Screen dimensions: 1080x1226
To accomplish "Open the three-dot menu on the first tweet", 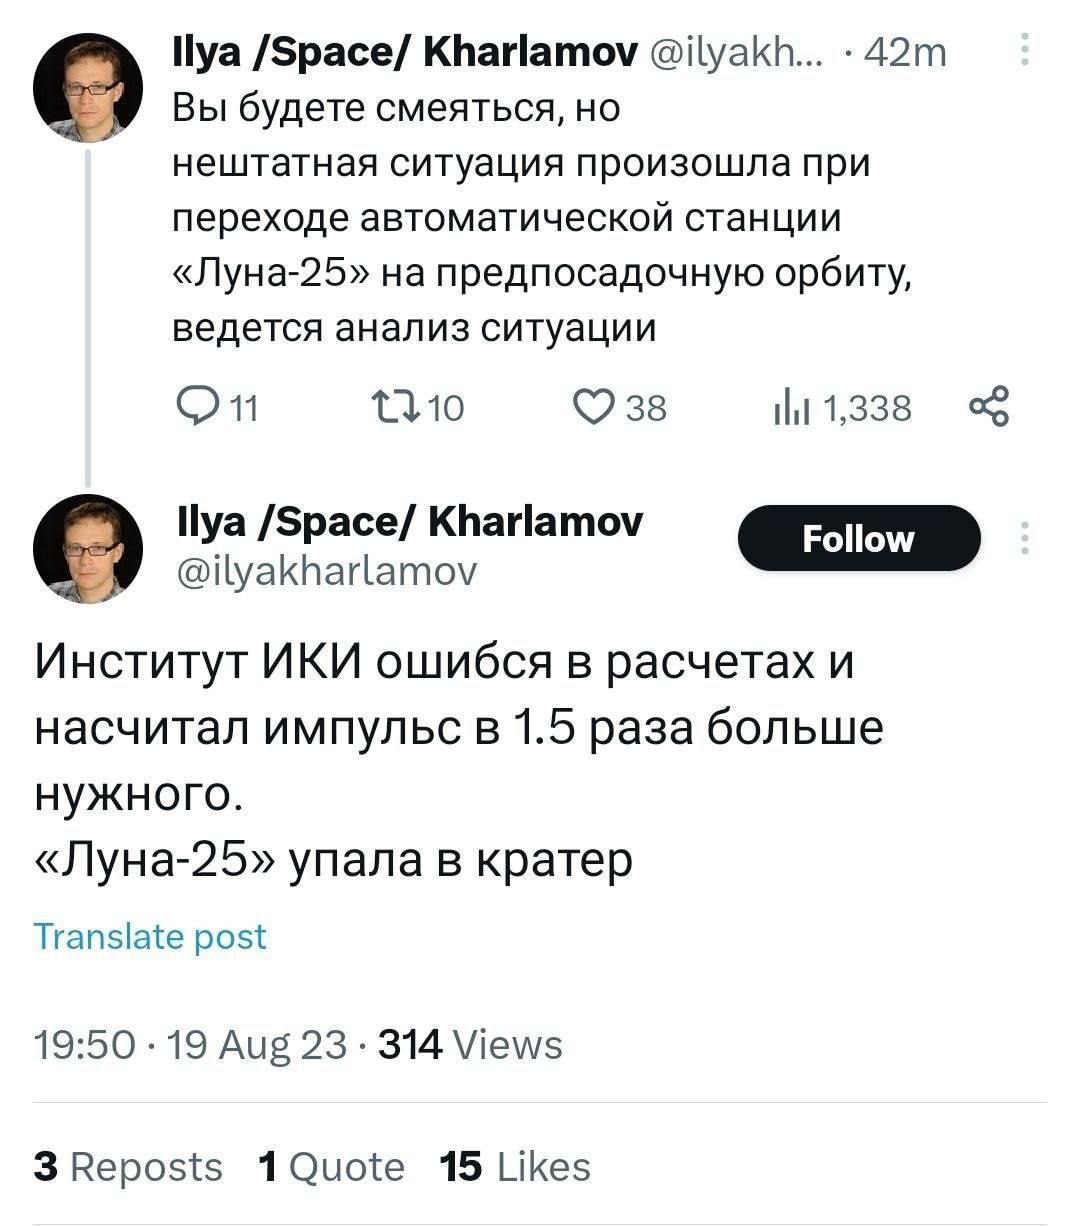I will point(1024,50).
